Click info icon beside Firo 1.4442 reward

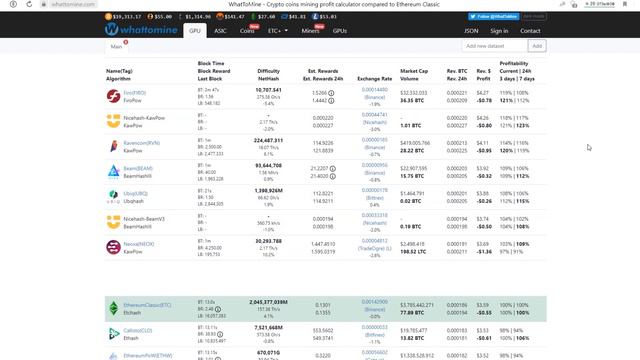[331, 100]
